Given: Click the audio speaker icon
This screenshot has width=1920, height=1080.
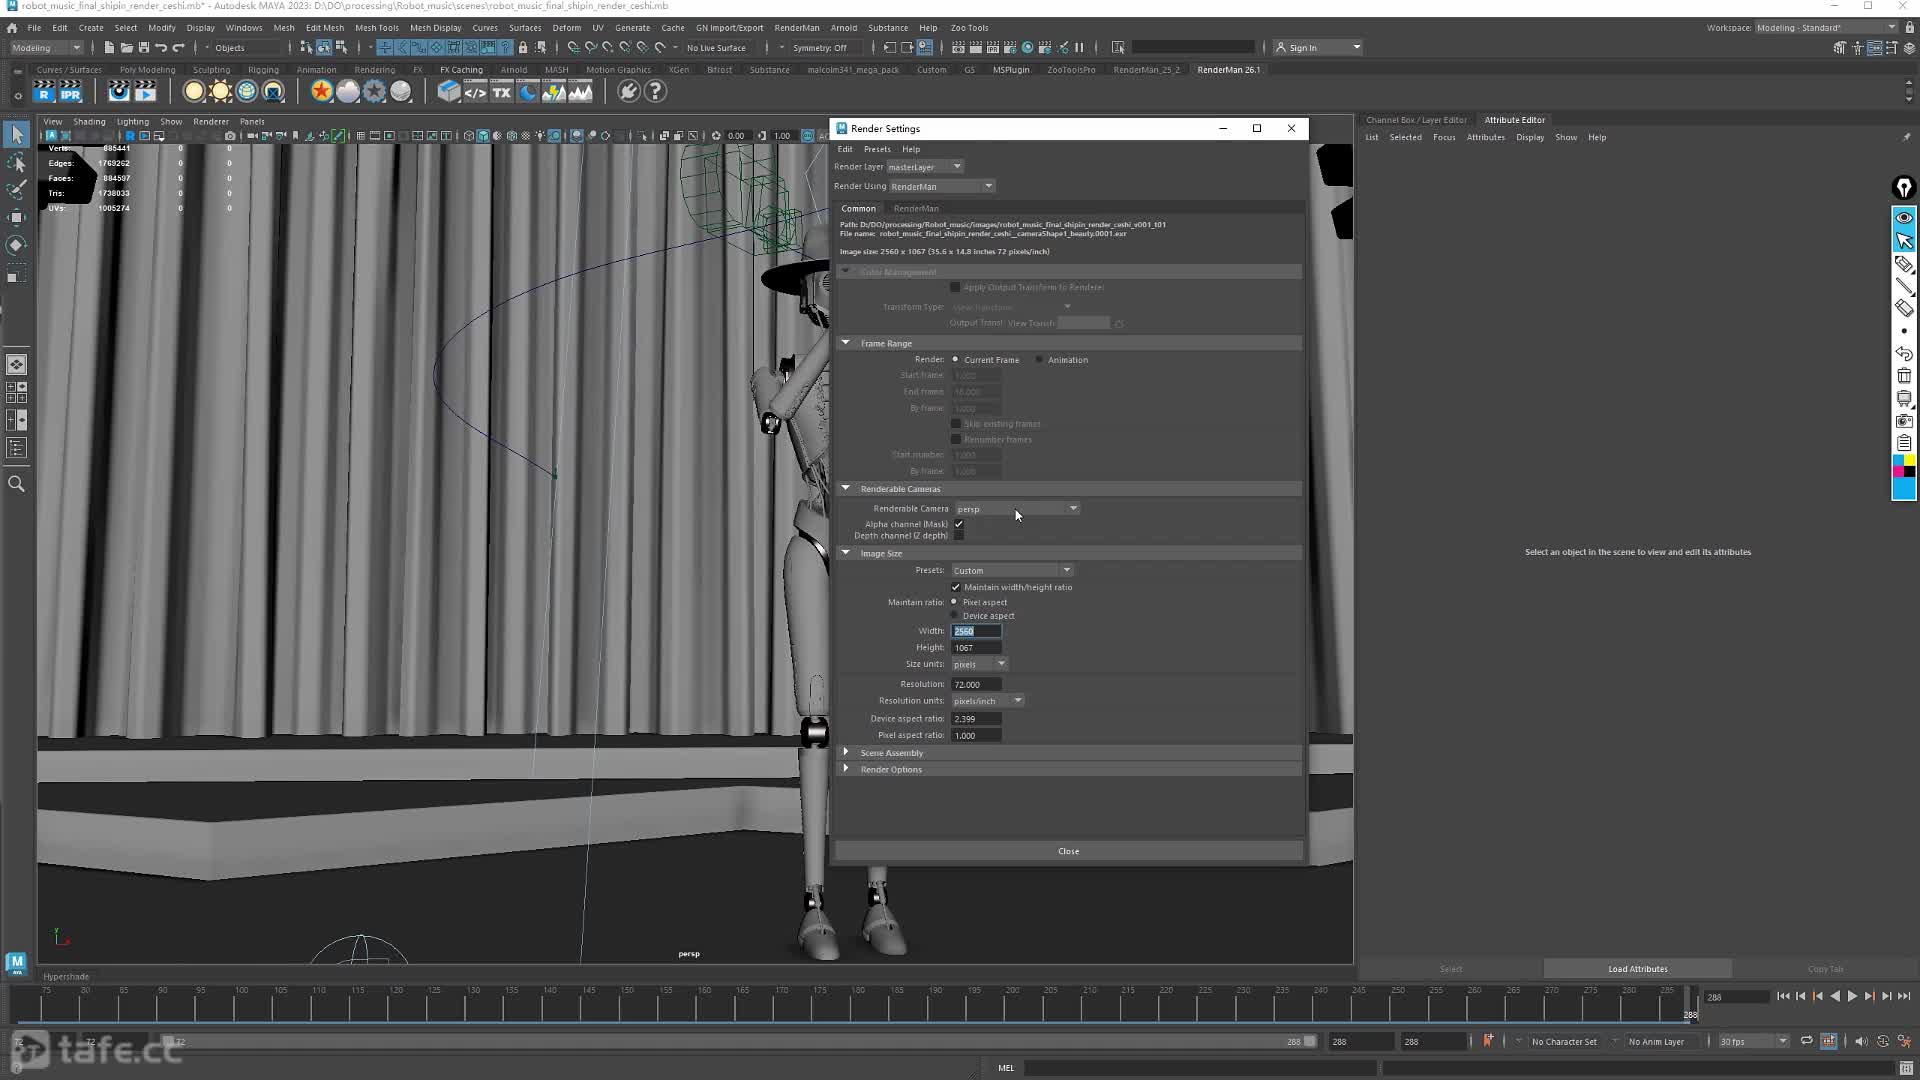Looking at the screenshot, I should pos(1860,1041).
